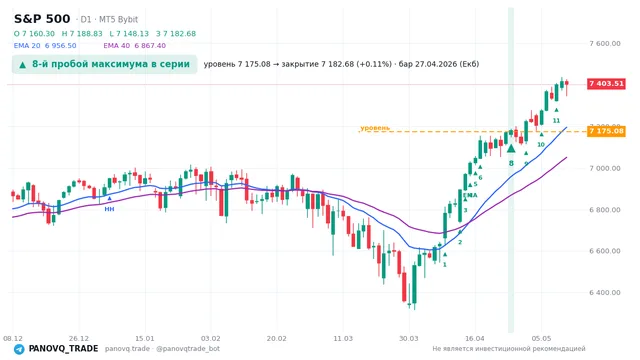Click the 6 600.00 price axis label
The height and width of the screenshot is (360, 640).
[x=605, y=251]
